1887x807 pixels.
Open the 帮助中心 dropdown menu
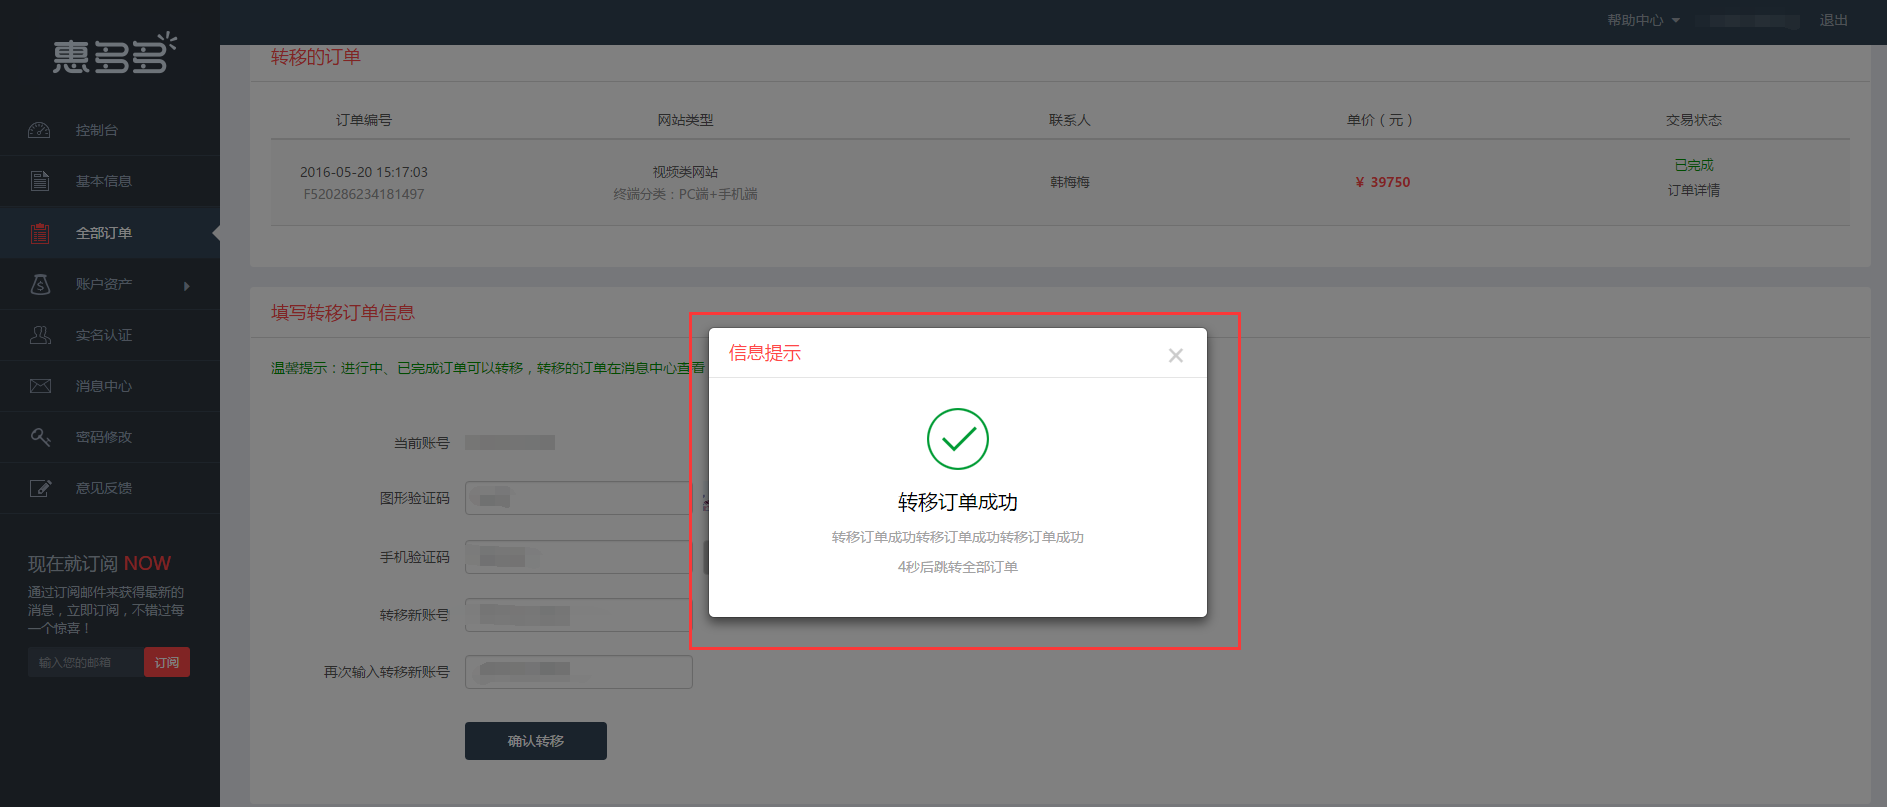pos(1643,20)
